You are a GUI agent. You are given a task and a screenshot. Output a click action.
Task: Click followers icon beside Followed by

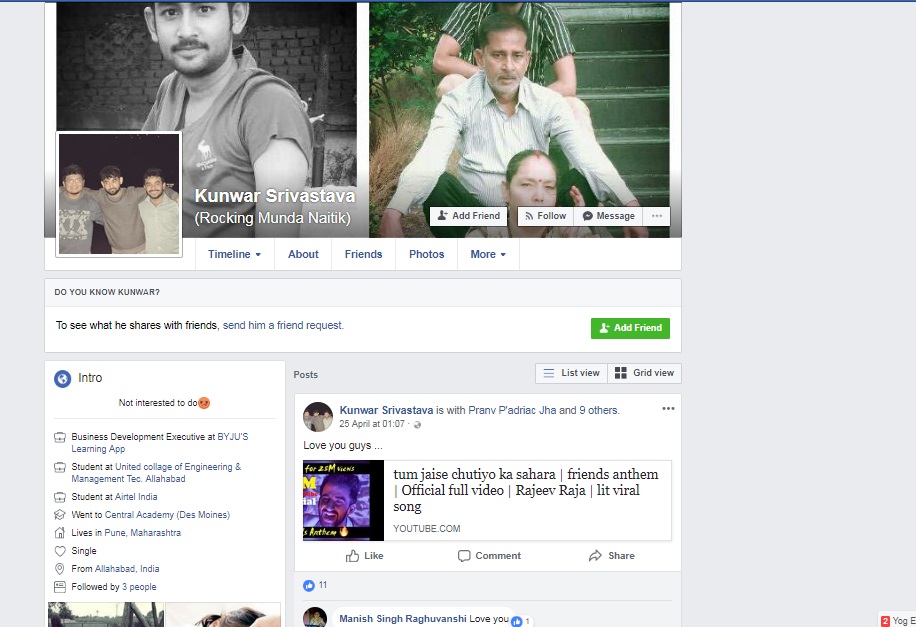pos(60,587)
